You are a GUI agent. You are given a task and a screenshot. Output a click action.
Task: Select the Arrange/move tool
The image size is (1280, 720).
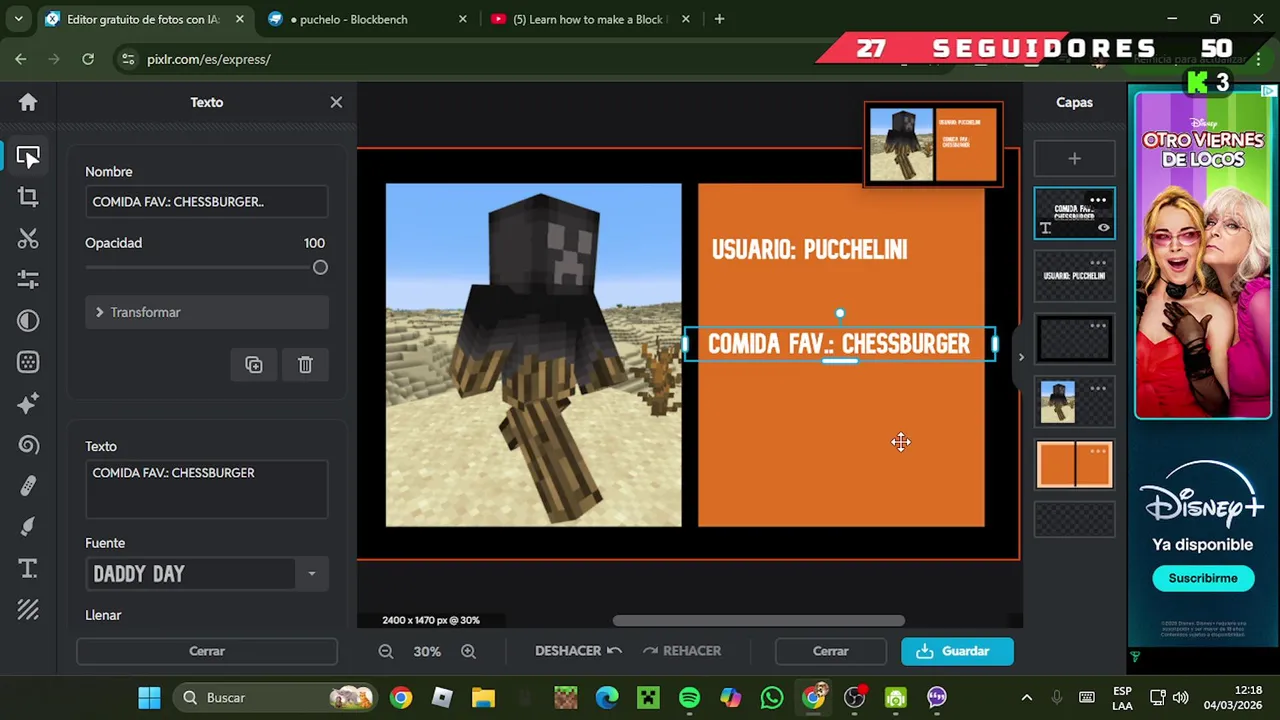(28, 157)
